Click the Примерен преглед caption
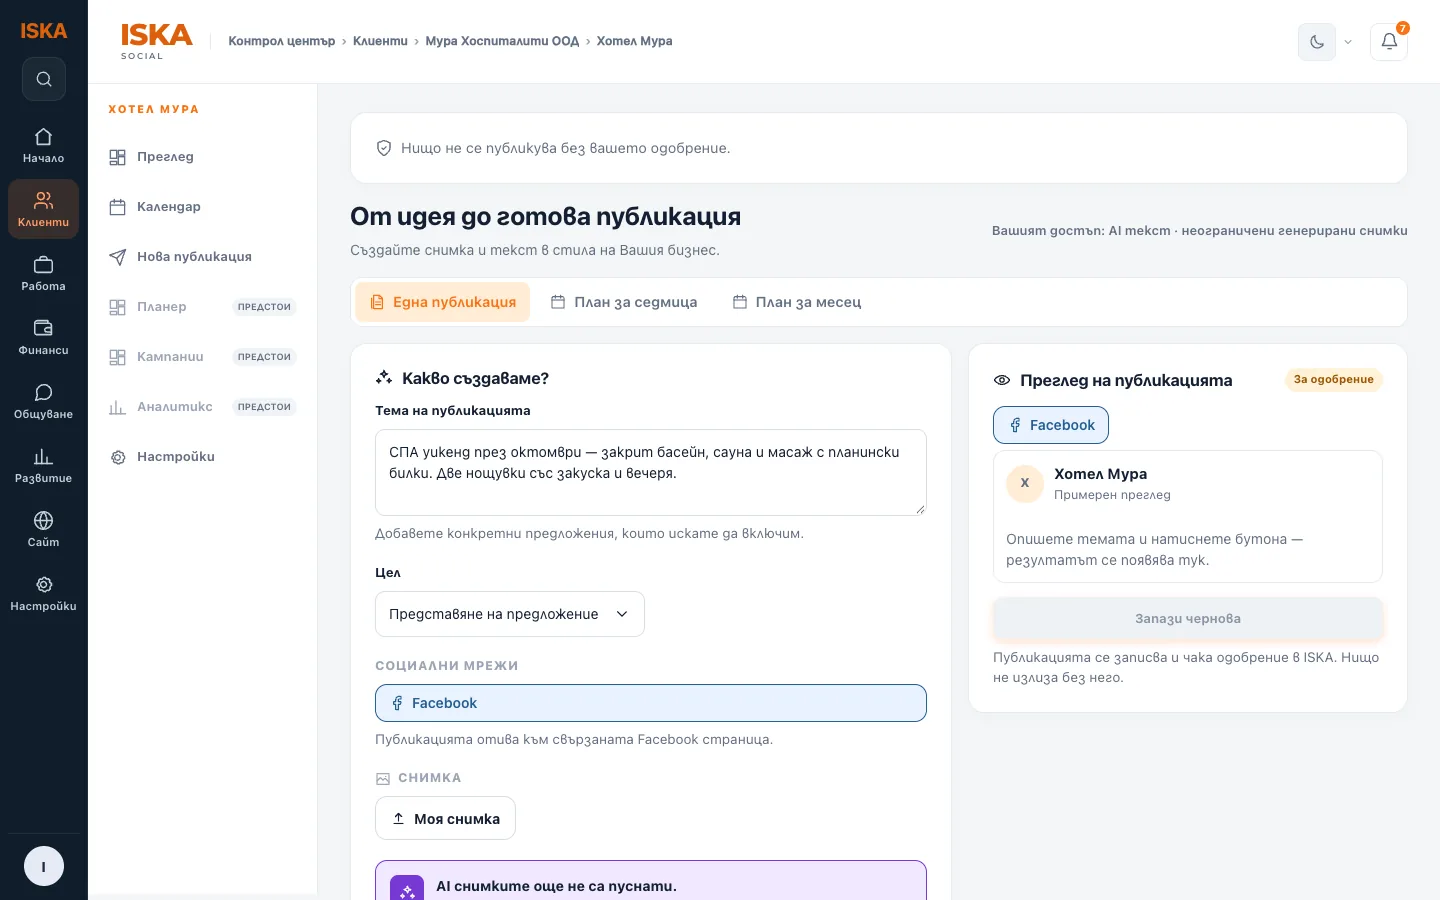1440x900 pixels. click(x=1112, y=495)
